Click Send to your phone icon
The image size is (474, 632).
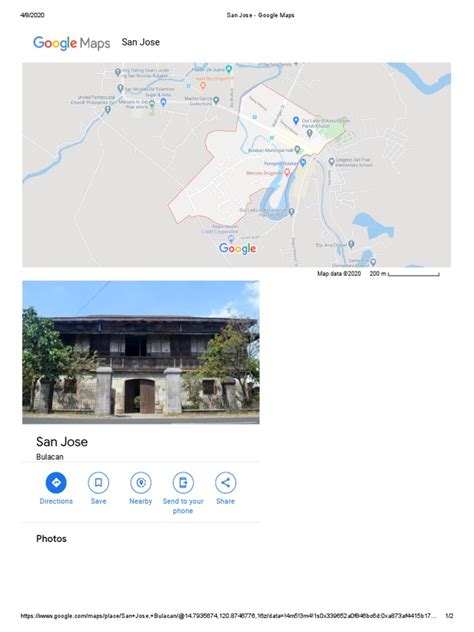coord(183,482)
